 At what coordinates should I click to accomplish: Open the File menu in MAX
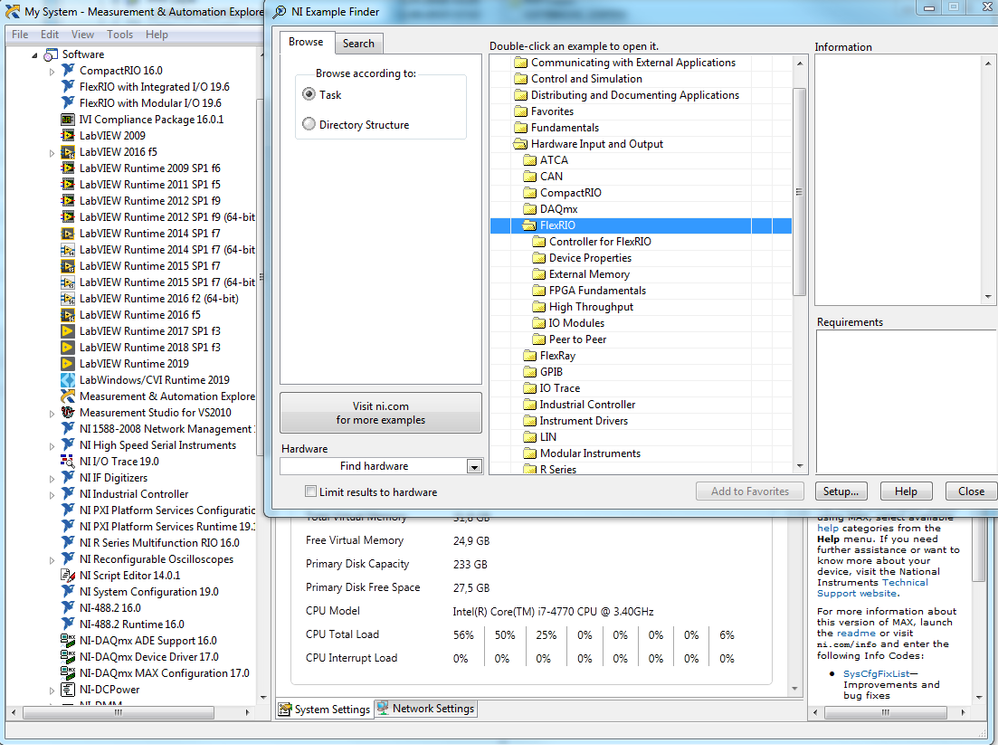20,34
